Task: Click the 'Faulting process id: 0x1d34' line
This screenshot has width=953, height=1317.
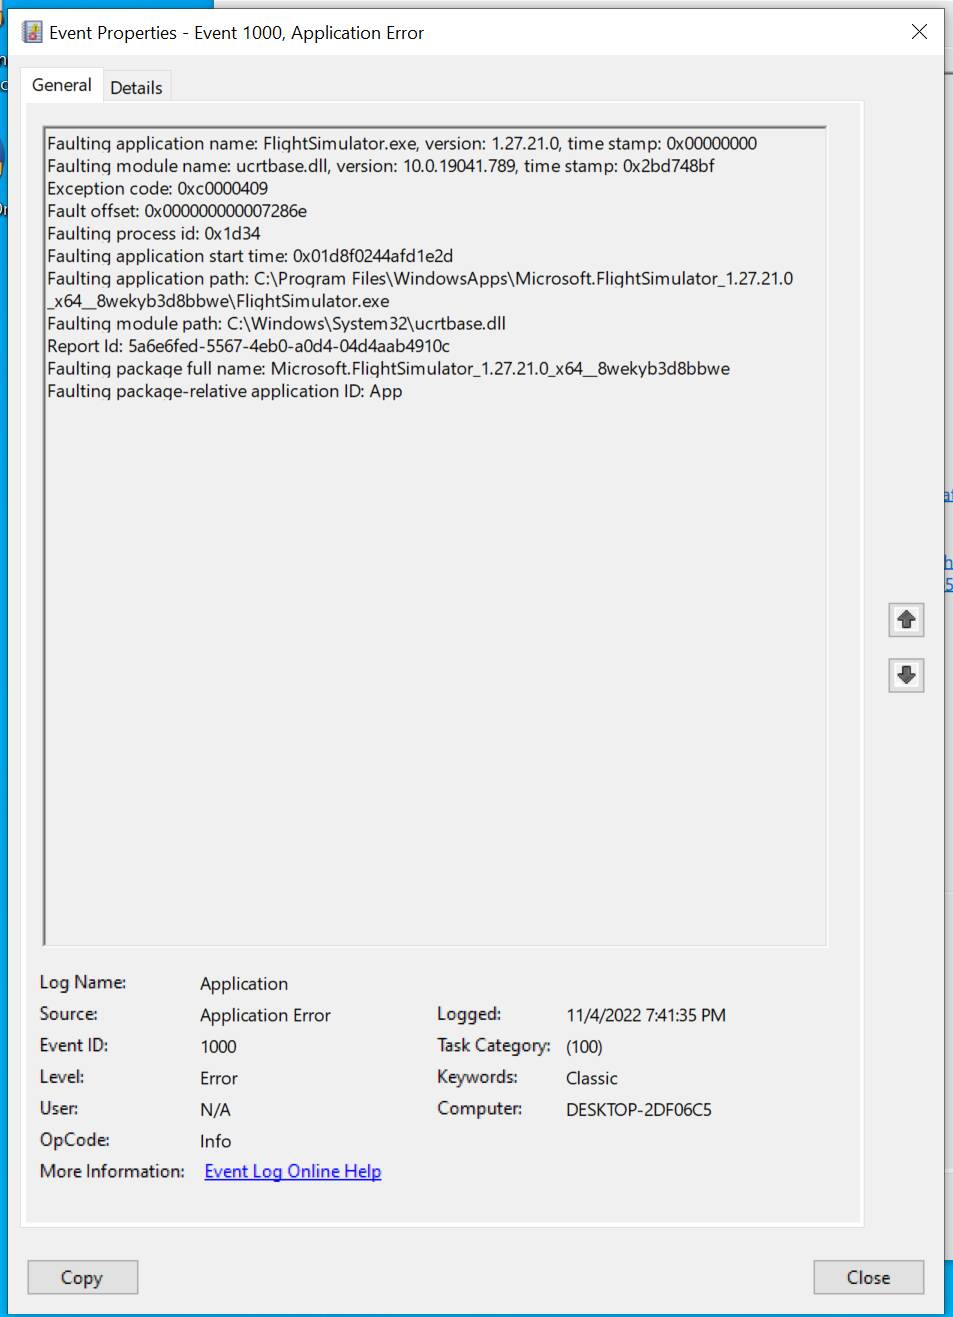Action: 154,234
